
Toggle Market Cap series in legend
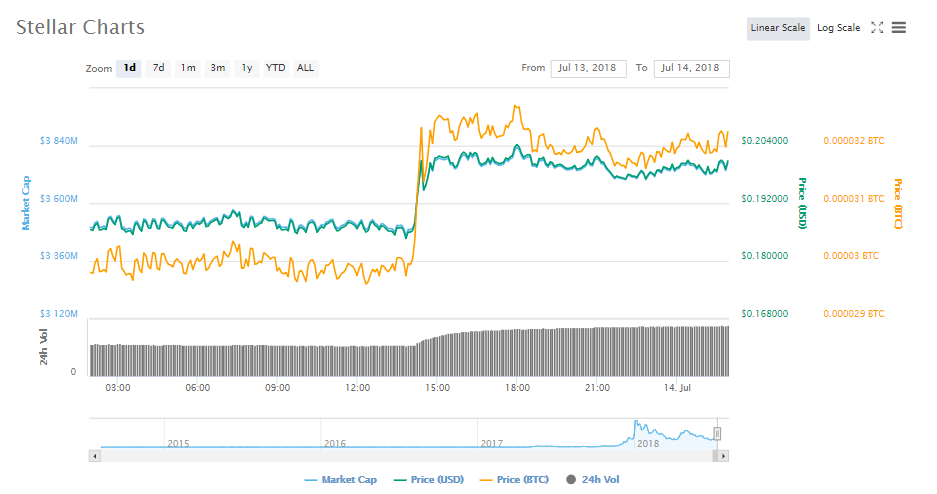[341, 480]
